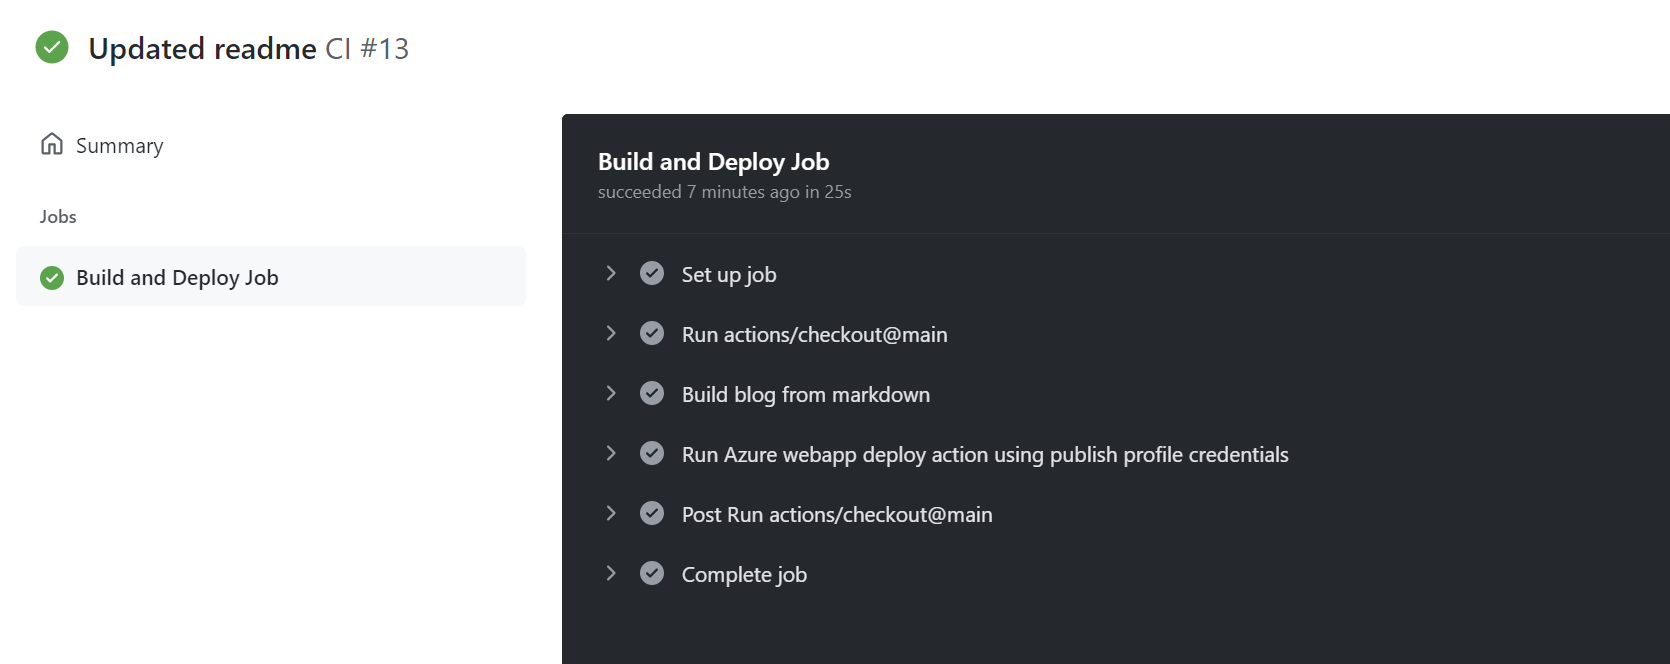
Task: Click the status check icon for Run actions/checkout@main
Action: [652, 333]
